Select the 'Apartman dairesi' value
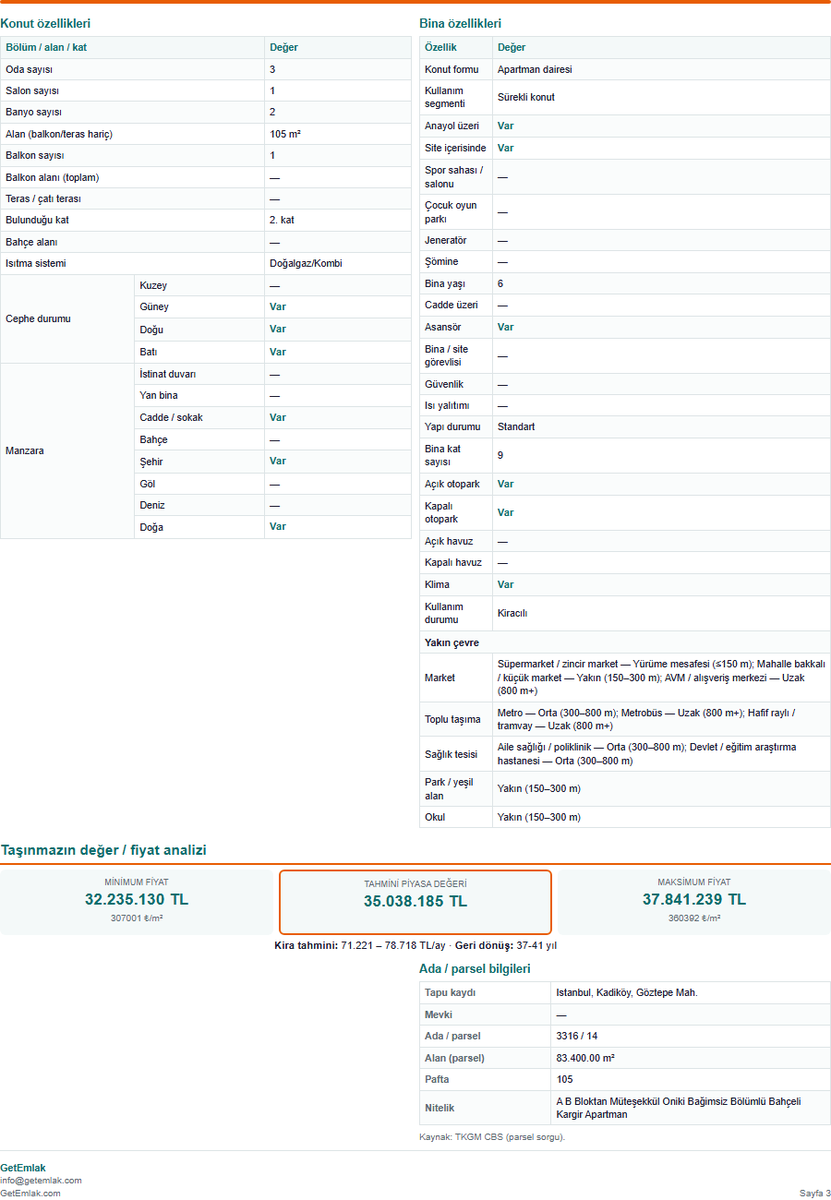This screenshot has height=1200, width=831. (x=535, y=70)
